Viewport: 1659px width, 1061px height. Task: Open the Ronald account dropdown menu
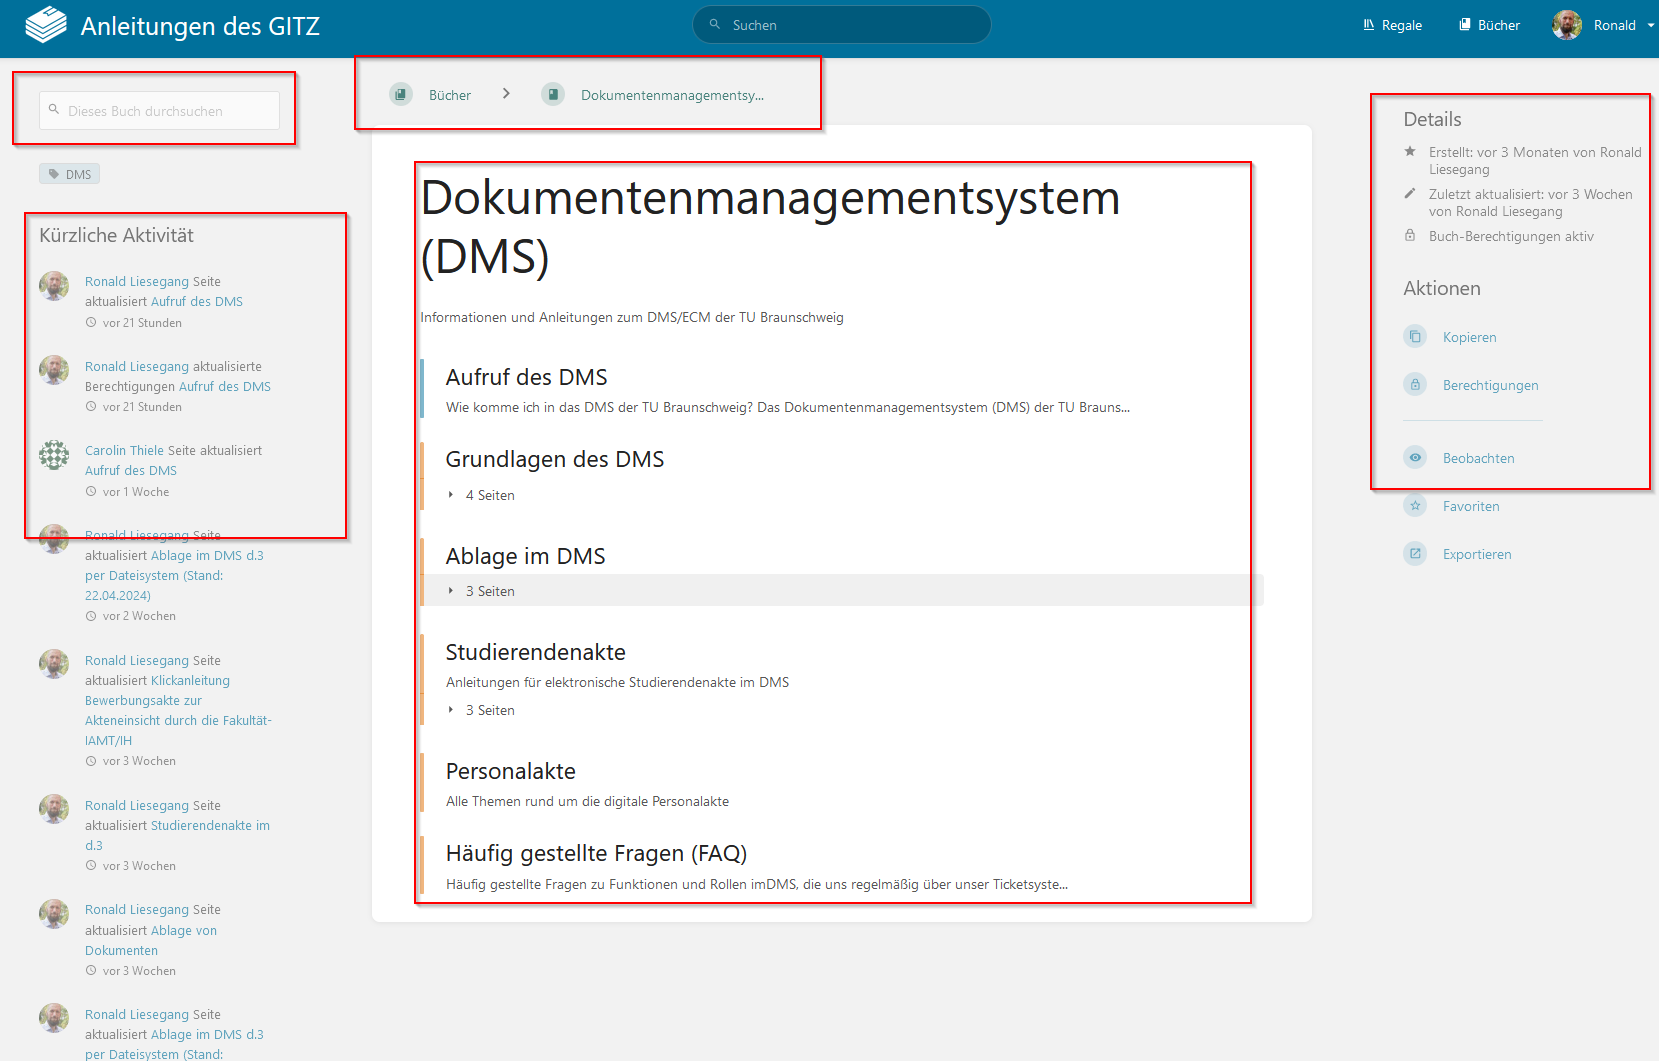tap(1617, 25)
